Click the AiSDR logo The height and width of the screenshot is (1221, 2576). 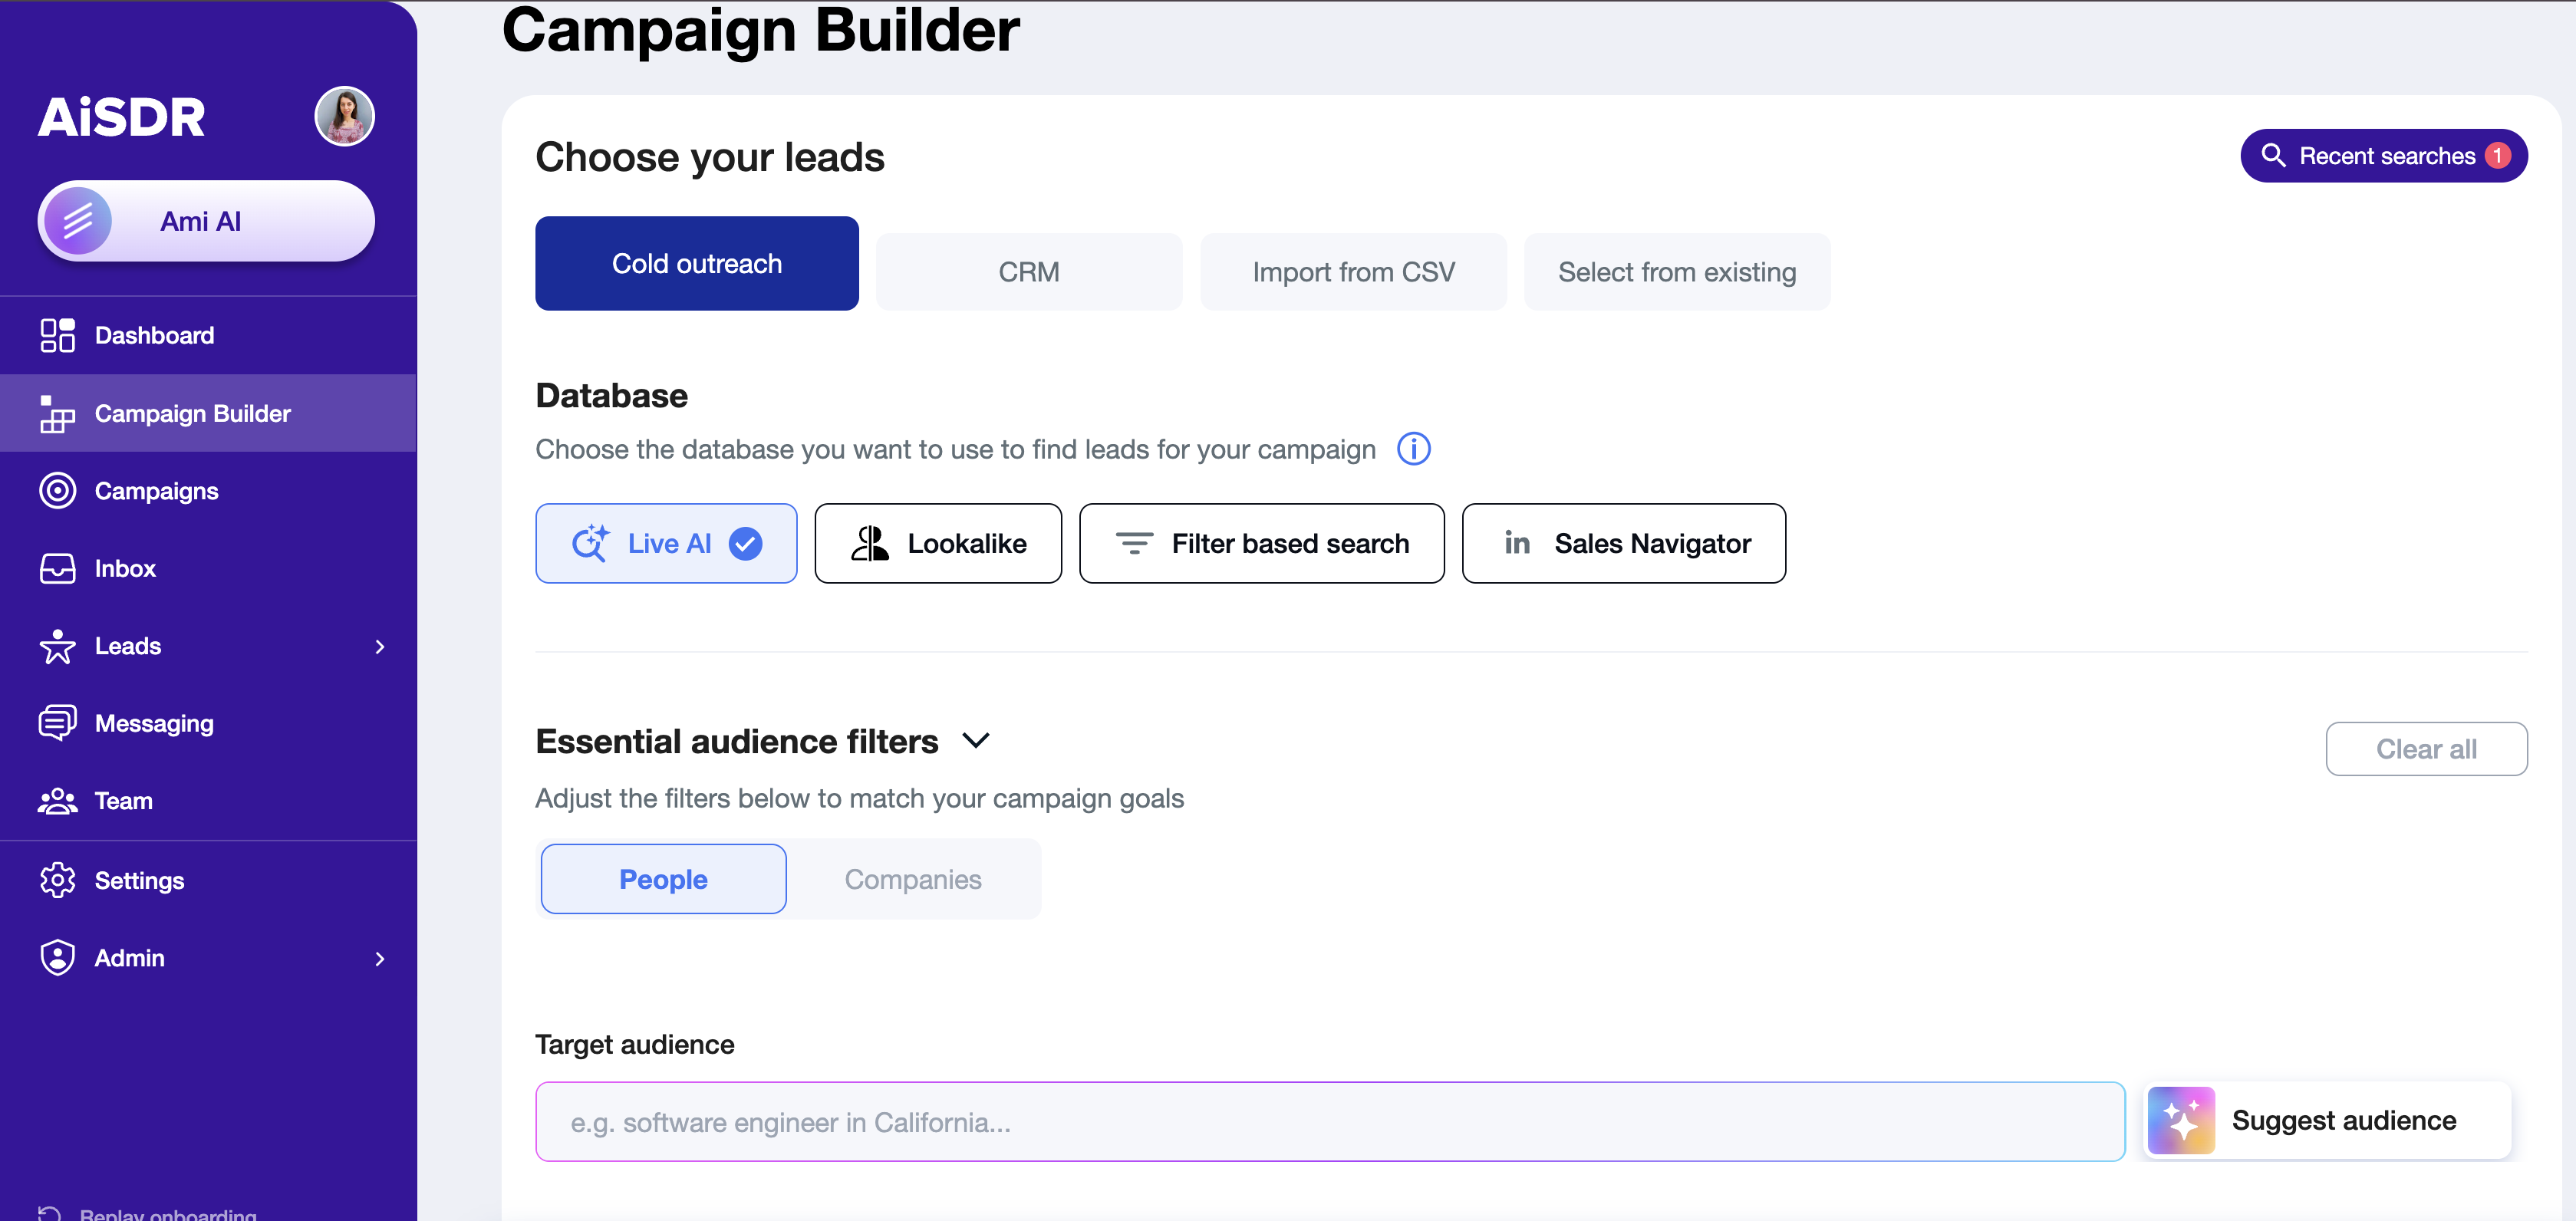(x=121, y=117)
